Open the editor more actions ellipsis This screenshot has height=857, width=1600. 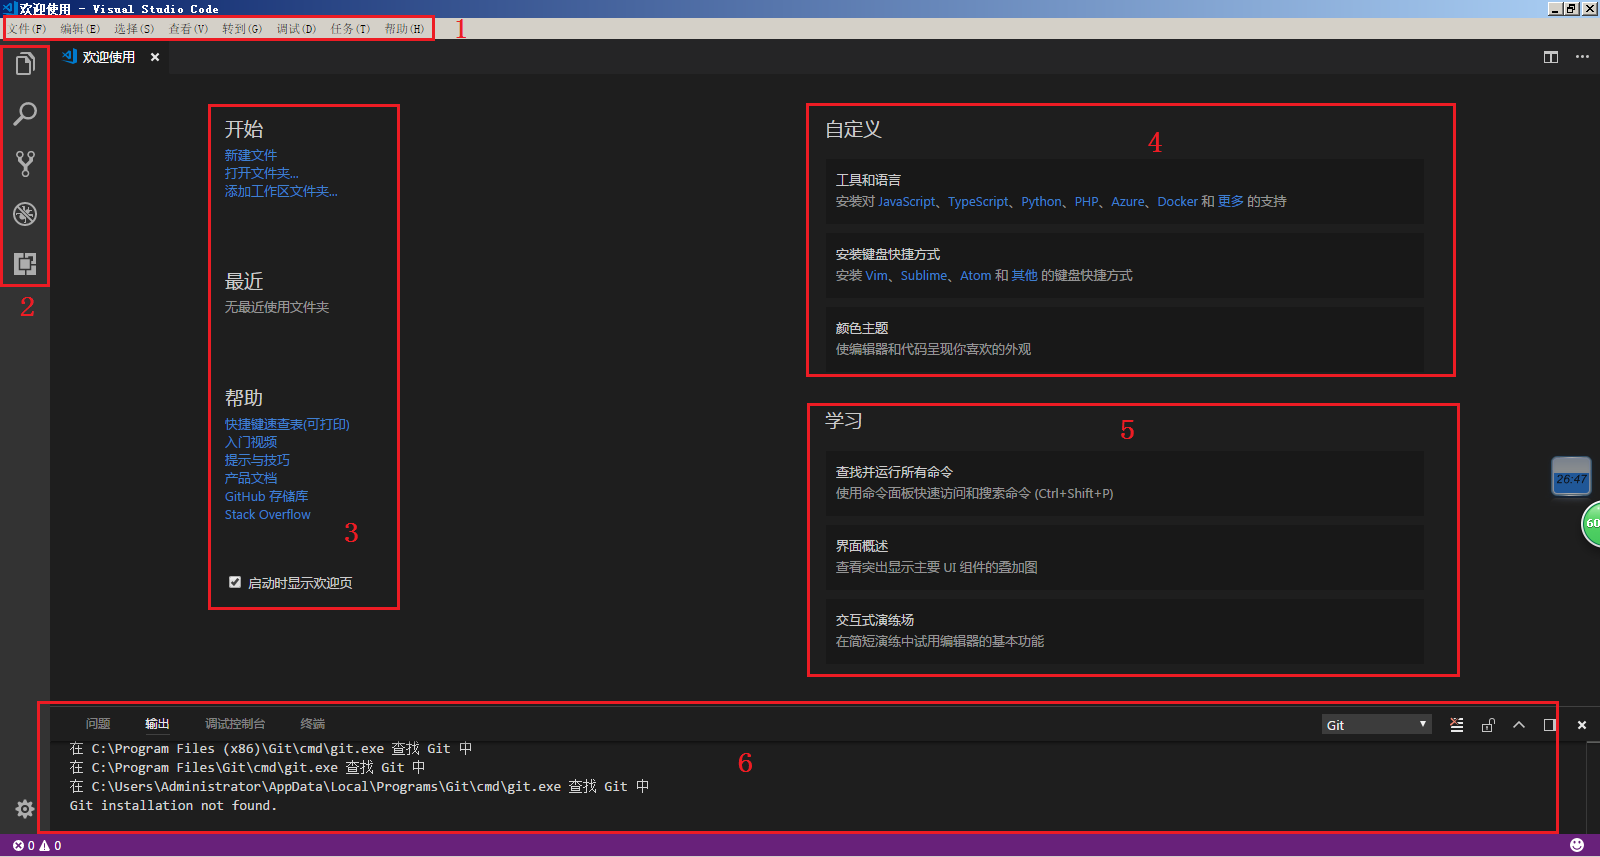pos(1582,57)
